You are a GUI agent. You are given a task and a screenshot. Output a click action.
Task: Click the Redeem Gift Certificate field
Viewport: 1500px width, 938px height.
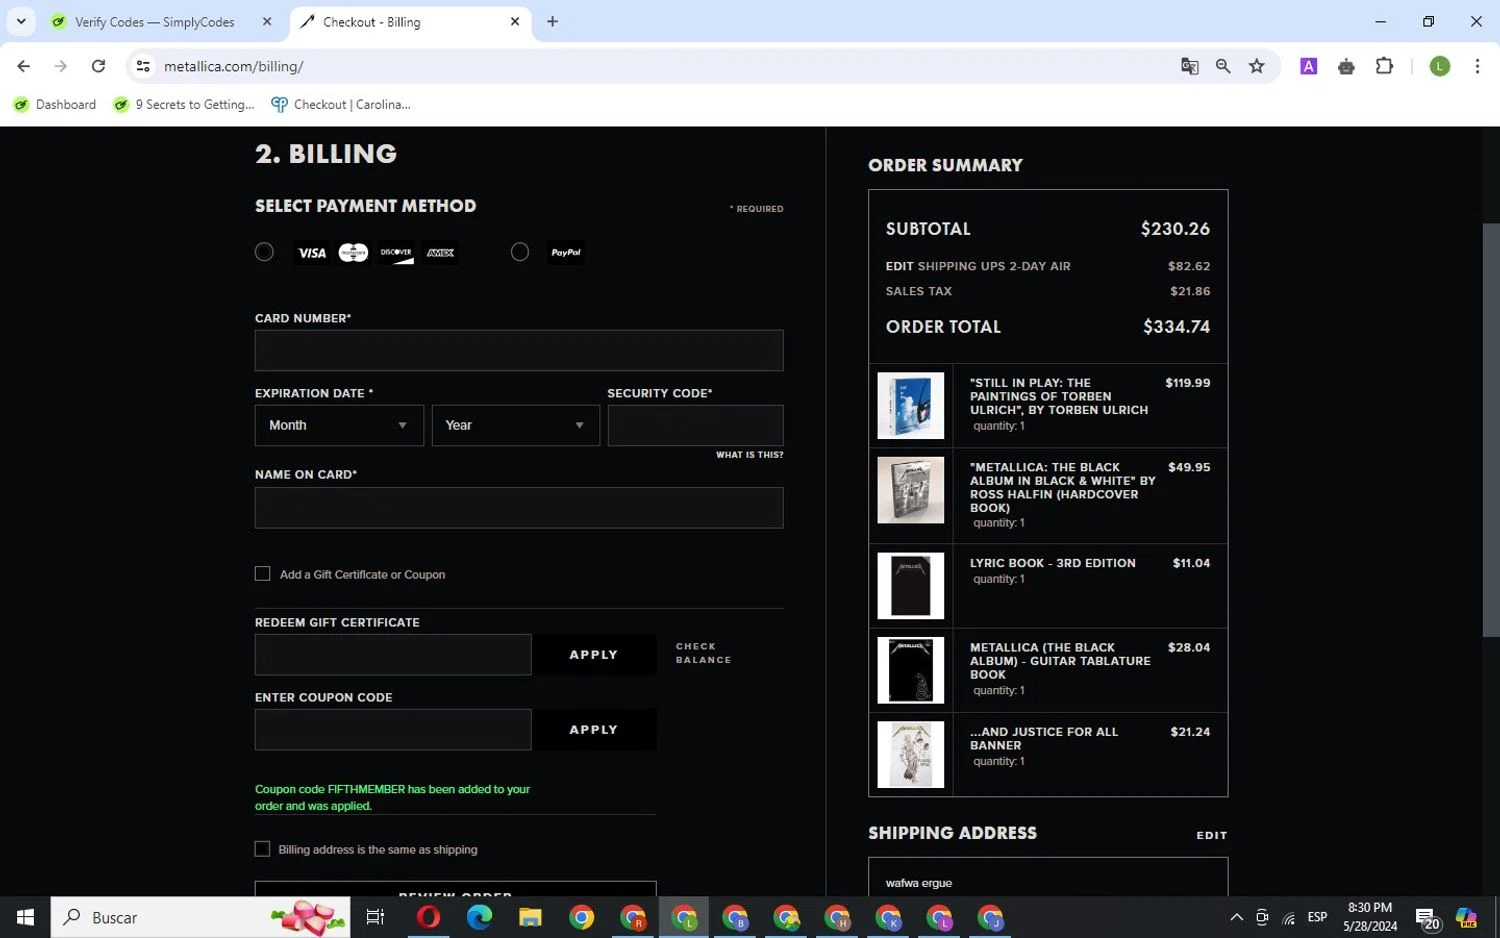(393, 655)
